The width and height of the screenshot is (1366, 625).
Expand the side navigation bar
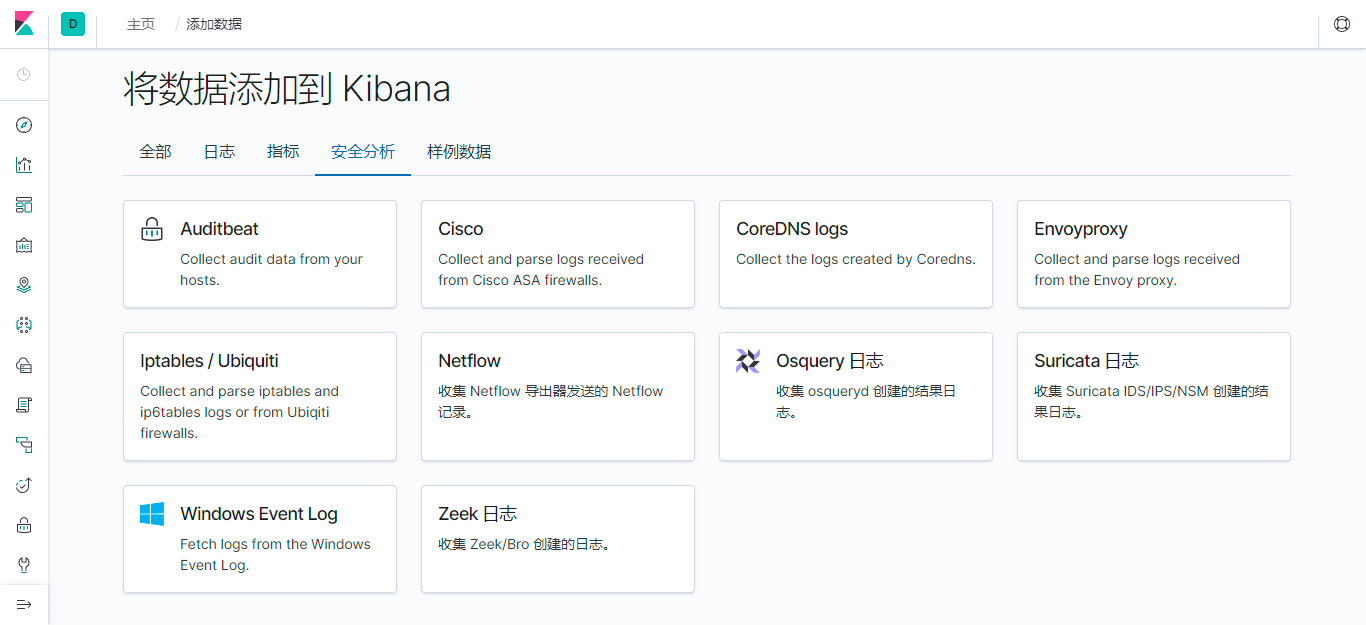(24, 604)
